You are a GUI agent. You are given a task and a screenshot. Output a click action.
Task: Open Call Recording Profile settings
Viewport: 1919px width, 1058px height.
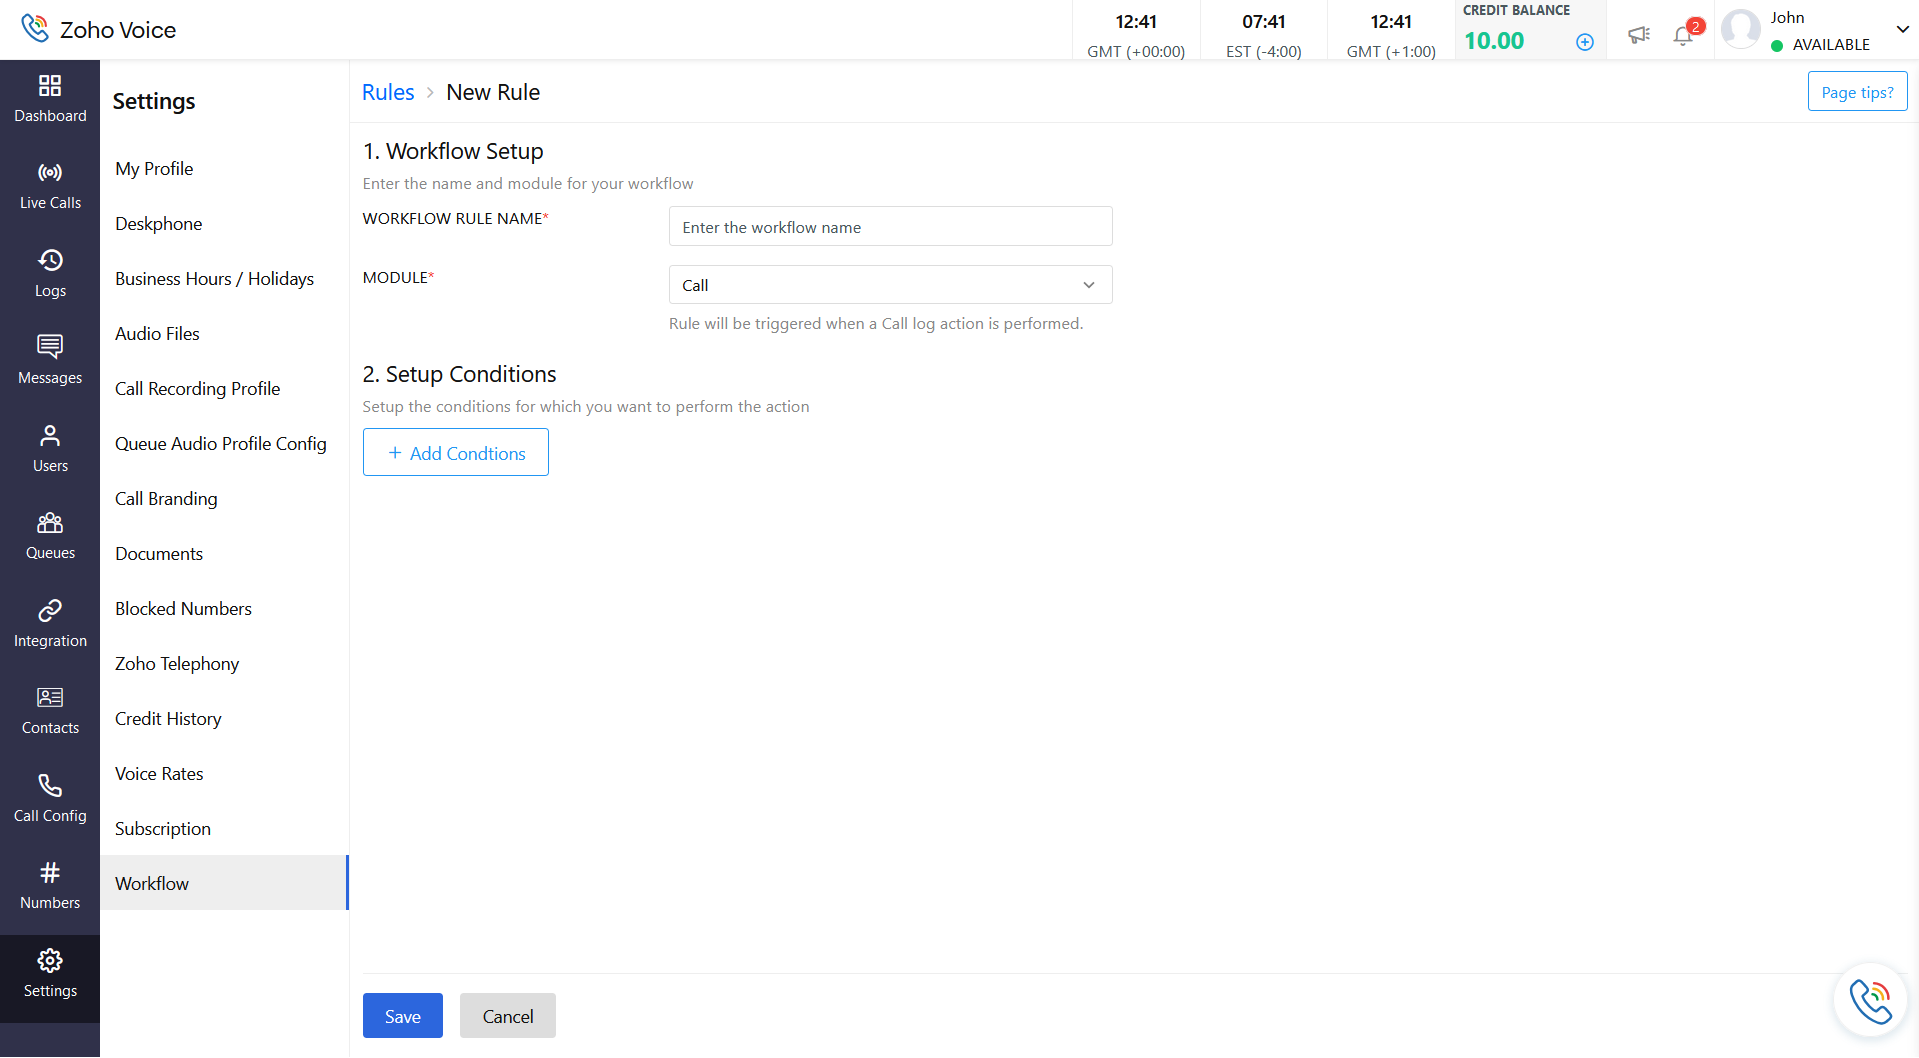tap(198, 389)
